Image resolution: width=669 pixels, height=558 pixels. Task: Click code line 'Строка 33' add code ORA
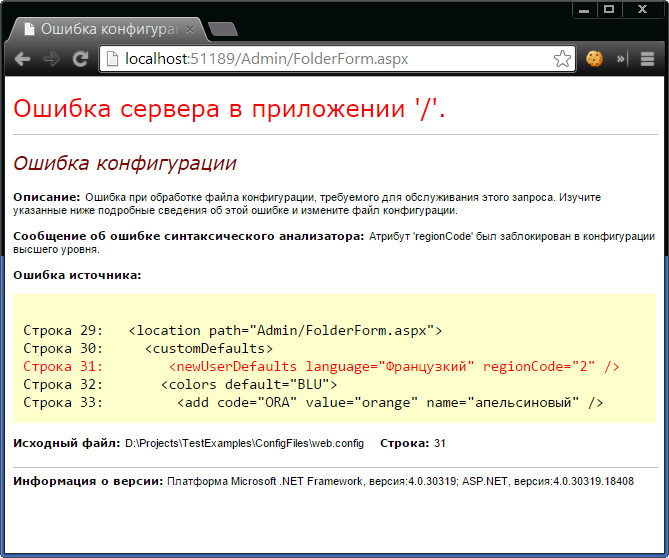(314, 402)
